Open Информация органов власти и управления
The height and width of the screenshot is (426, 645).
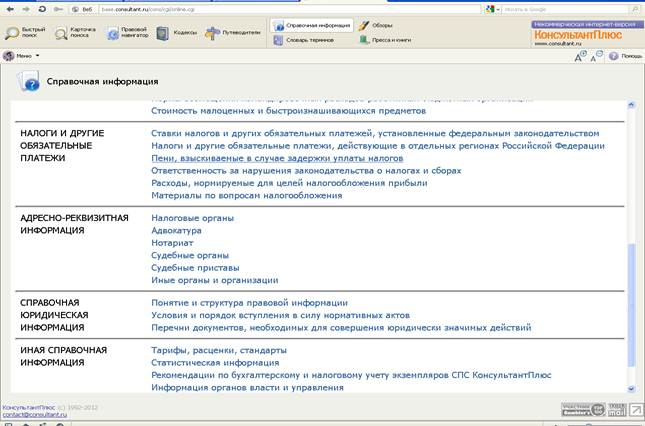(247, 387)
